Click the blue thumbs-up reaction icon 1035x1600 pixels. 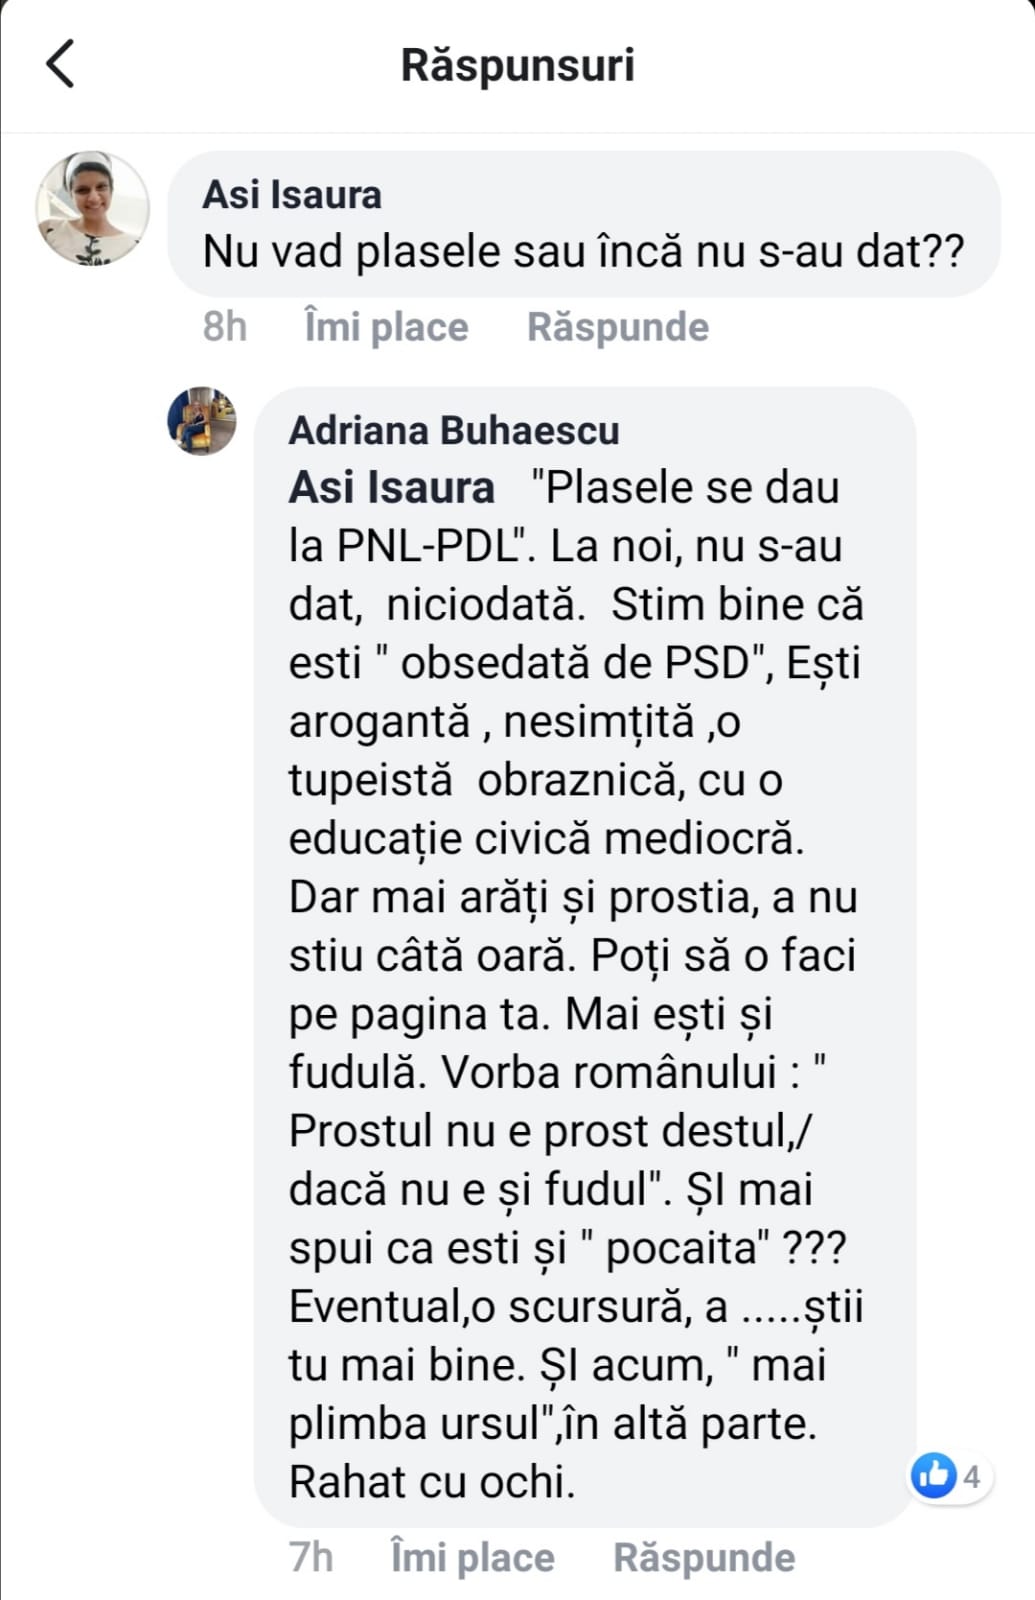[935, 1475]
